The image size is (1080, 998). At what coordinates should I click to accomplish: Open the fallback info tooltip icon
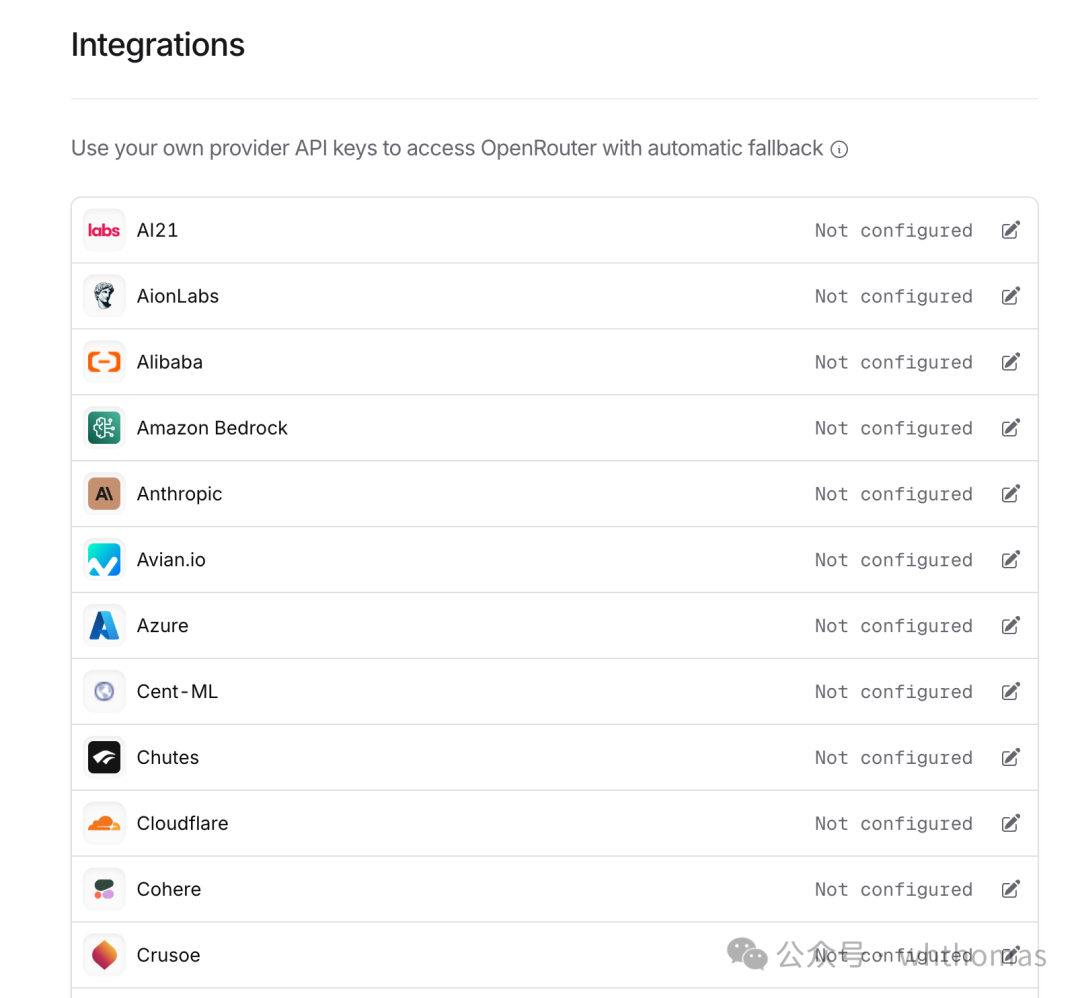click(840, 149)
